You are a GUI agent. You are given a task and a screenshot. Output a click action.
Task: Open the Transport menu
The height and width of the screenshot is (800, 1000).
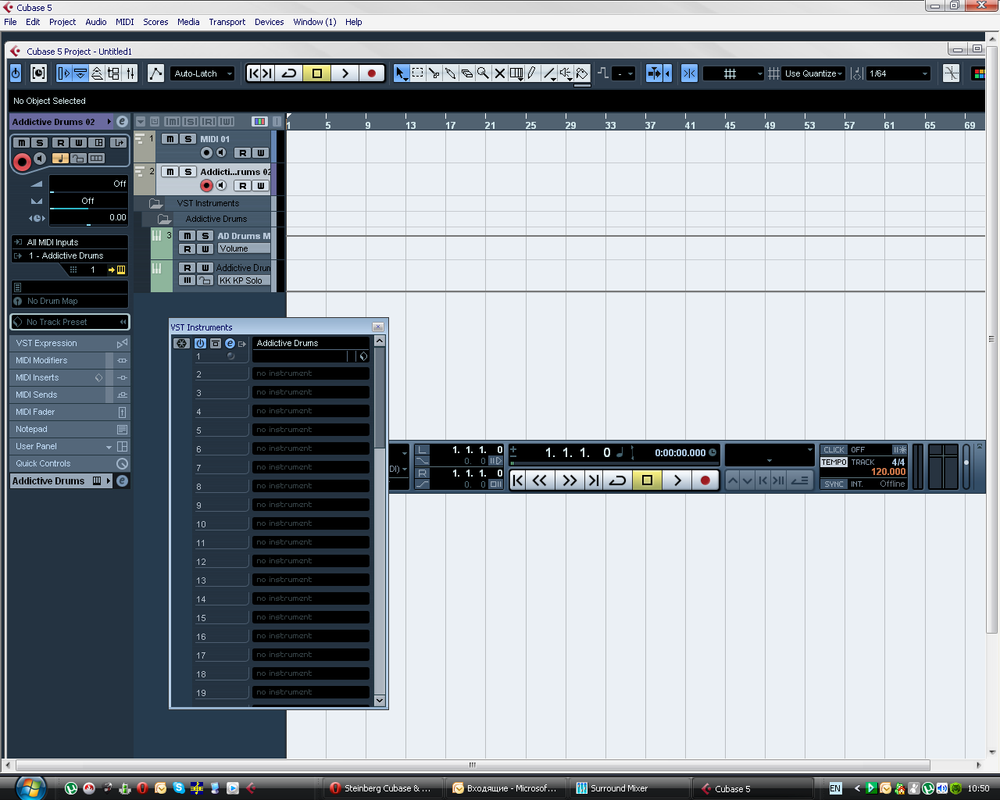pos(227,22)
